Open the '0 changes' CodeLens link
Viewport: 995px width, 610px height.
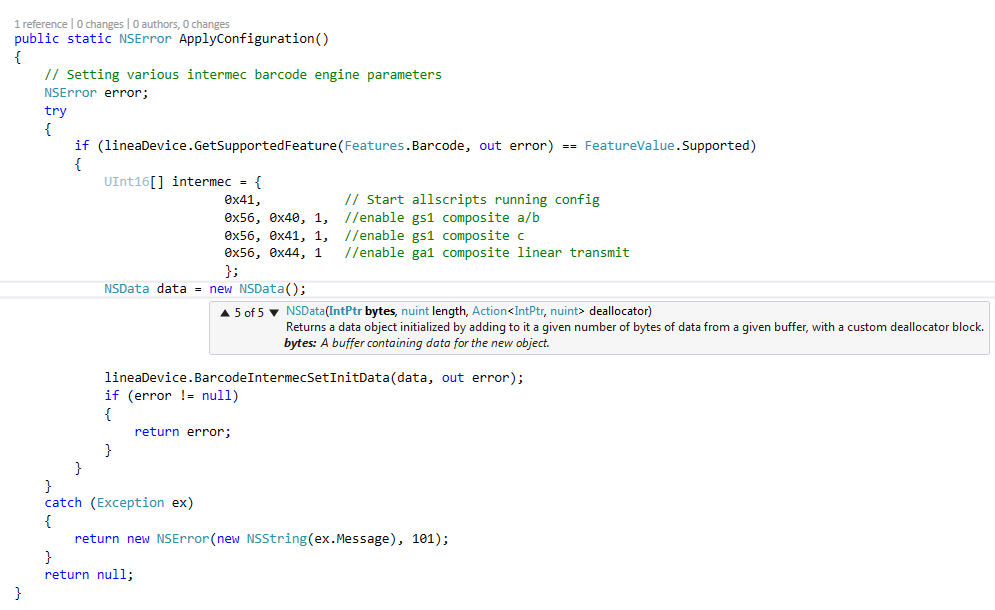100,24
